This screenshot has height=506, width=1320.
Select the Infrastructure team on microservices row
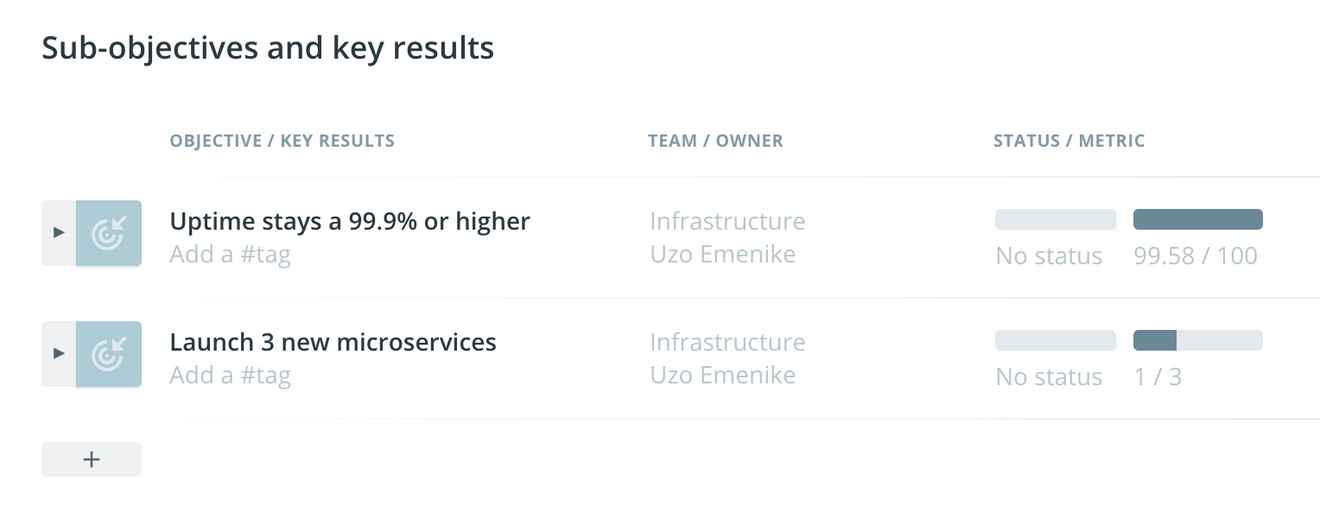(727, 342)
